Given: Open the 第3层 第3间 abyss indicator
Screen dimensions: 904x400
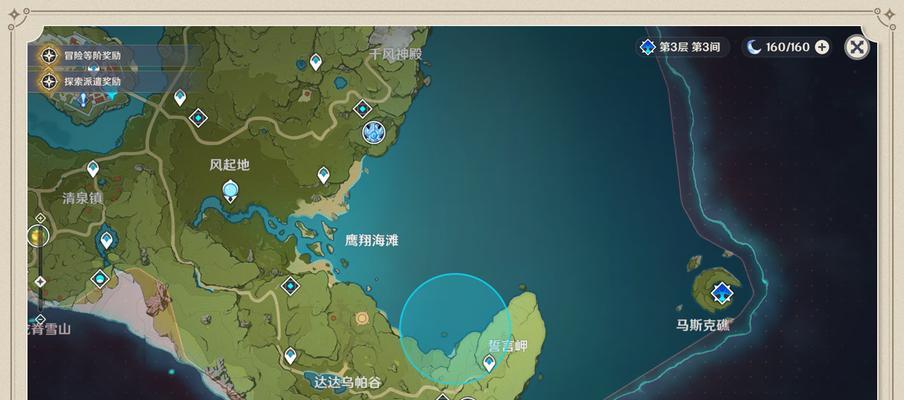Looking at the screenshot, I should point(682,47).
